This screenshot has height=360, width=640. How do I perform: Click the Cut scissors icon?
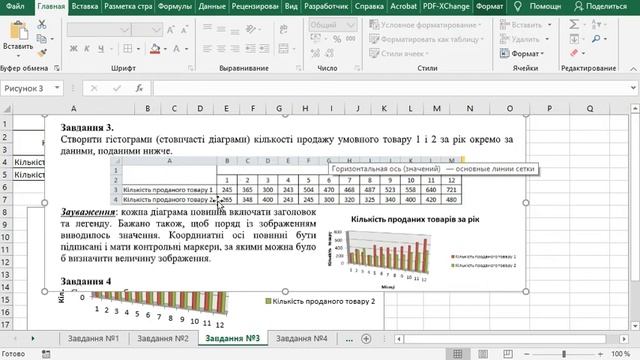pyautogui.click(x=42, y=24)
